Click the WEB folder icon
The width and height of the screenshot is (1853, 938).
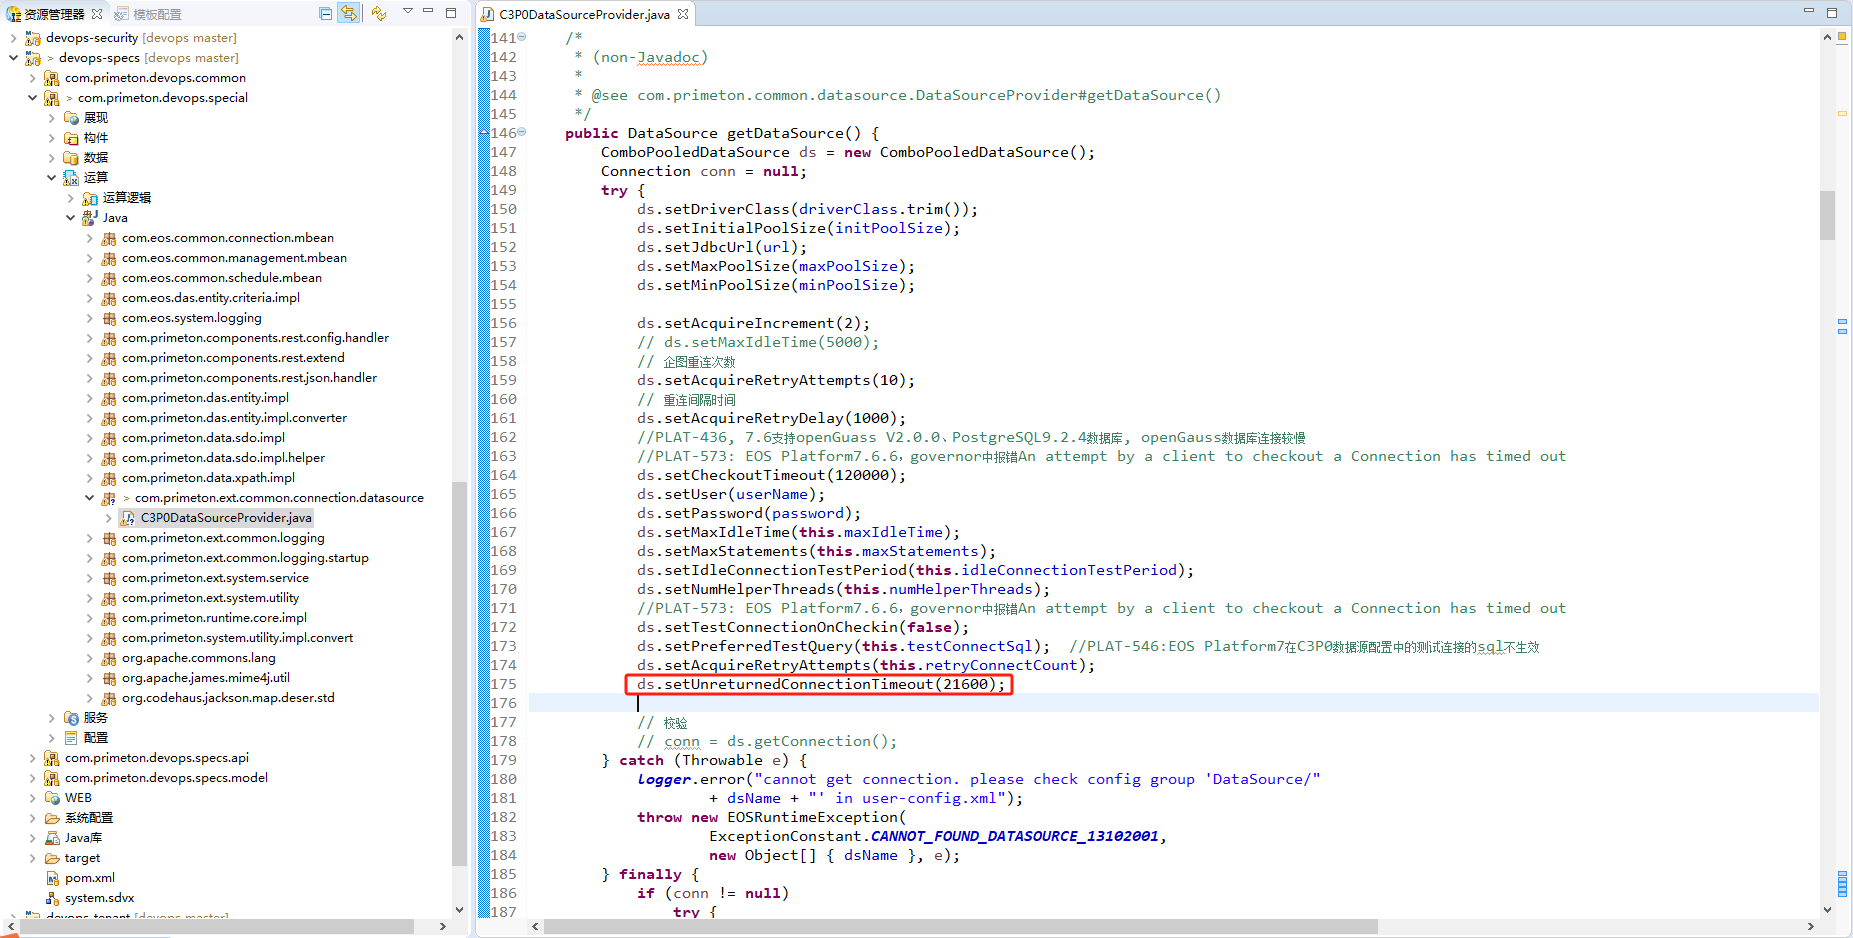pos(52,798)
